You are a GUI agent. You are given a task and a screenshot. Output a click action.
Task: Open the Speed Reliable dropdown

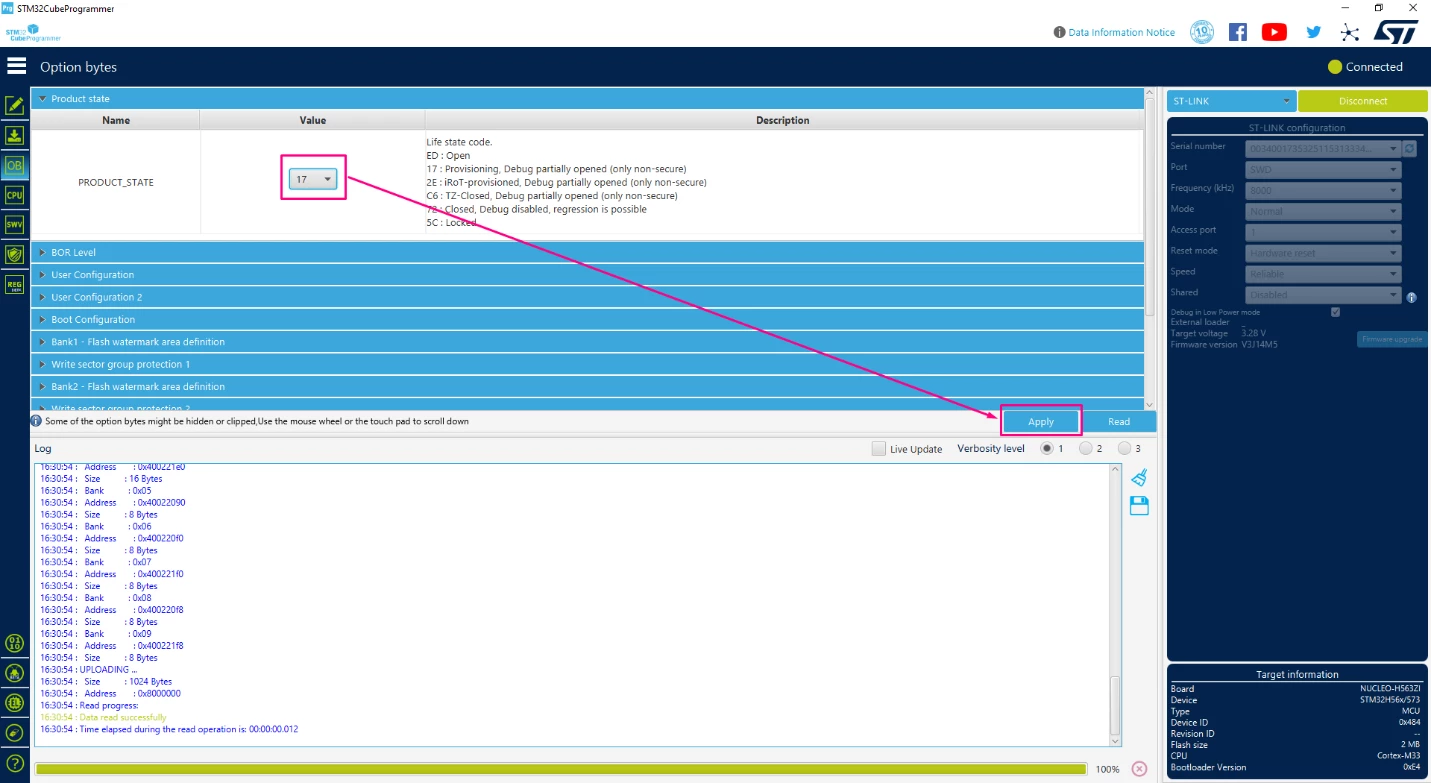[1323, 274]
